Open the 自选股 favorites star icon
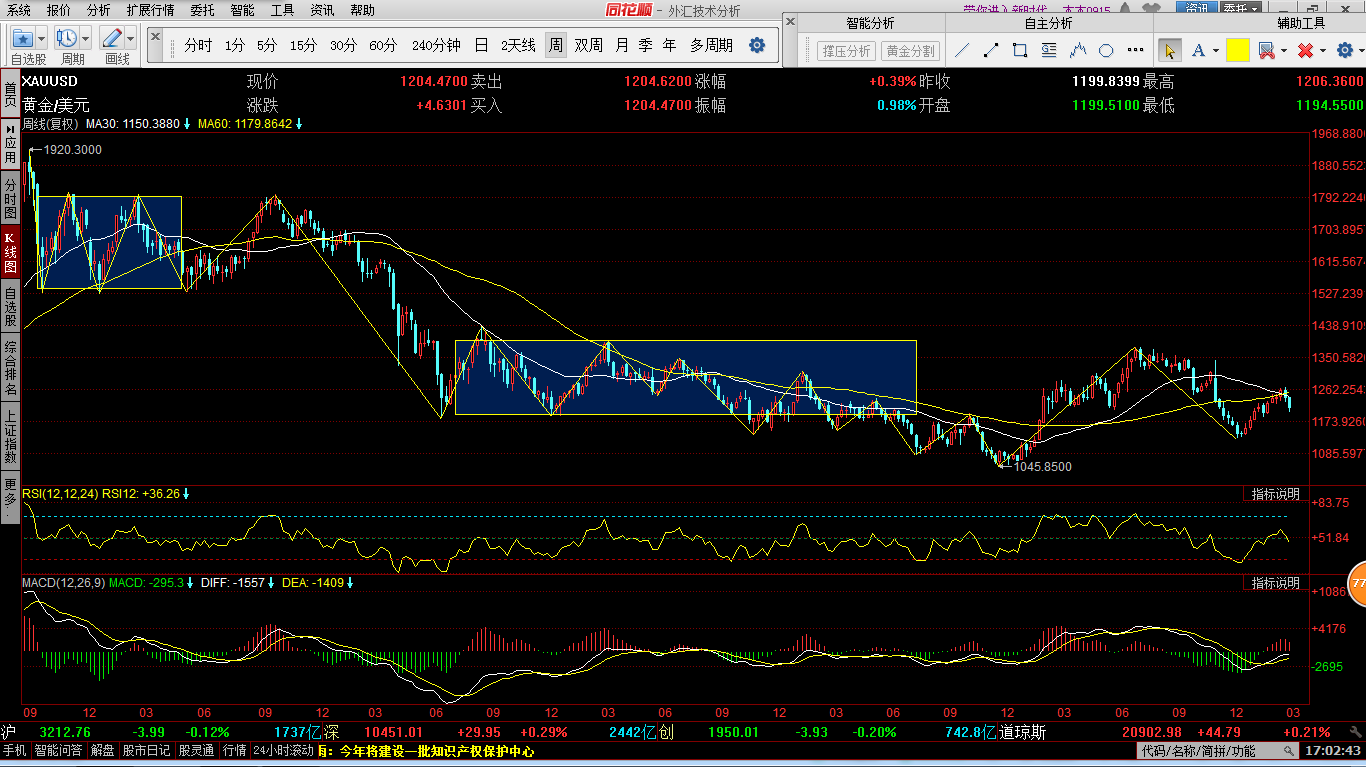This screenshot has width=1366, height=767. 22,38
